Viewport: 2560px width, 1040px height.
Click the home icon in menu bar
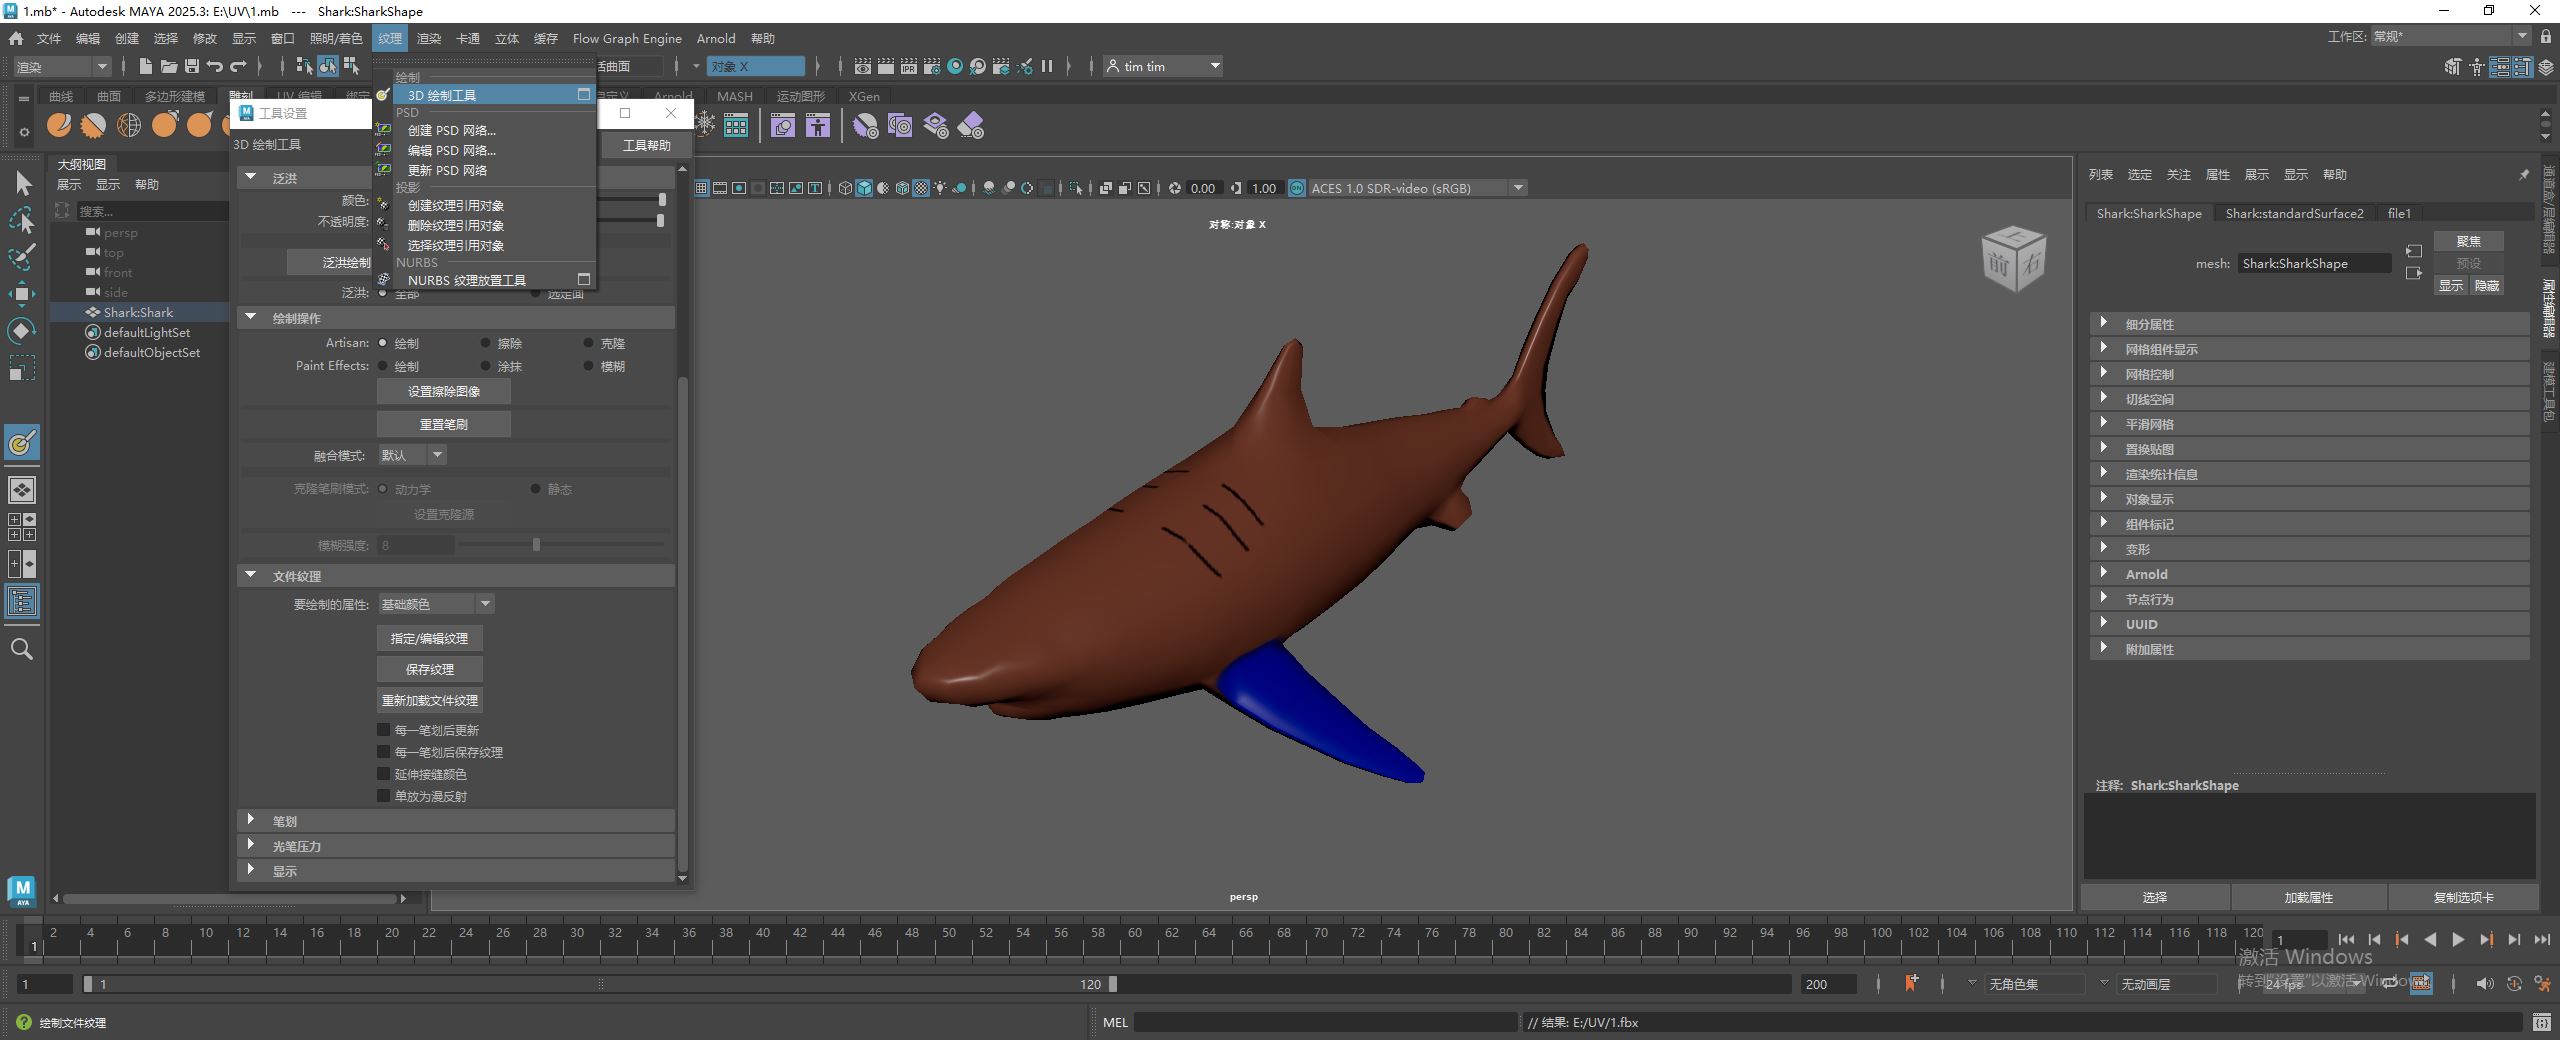(16, 39)
